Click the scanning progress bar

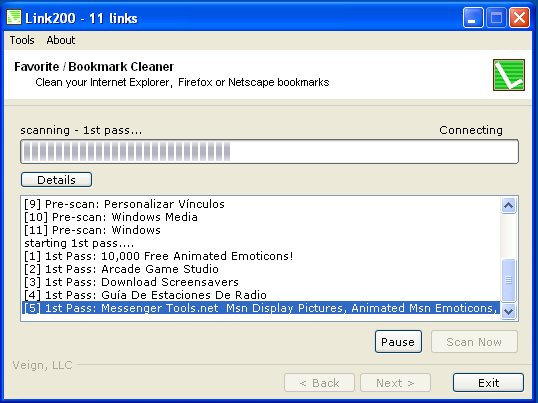[x=269, y=151]
